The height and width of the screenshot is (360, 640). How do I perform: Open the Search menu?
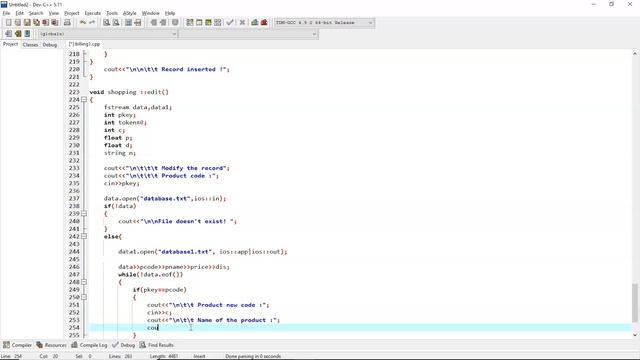[36, 13]
